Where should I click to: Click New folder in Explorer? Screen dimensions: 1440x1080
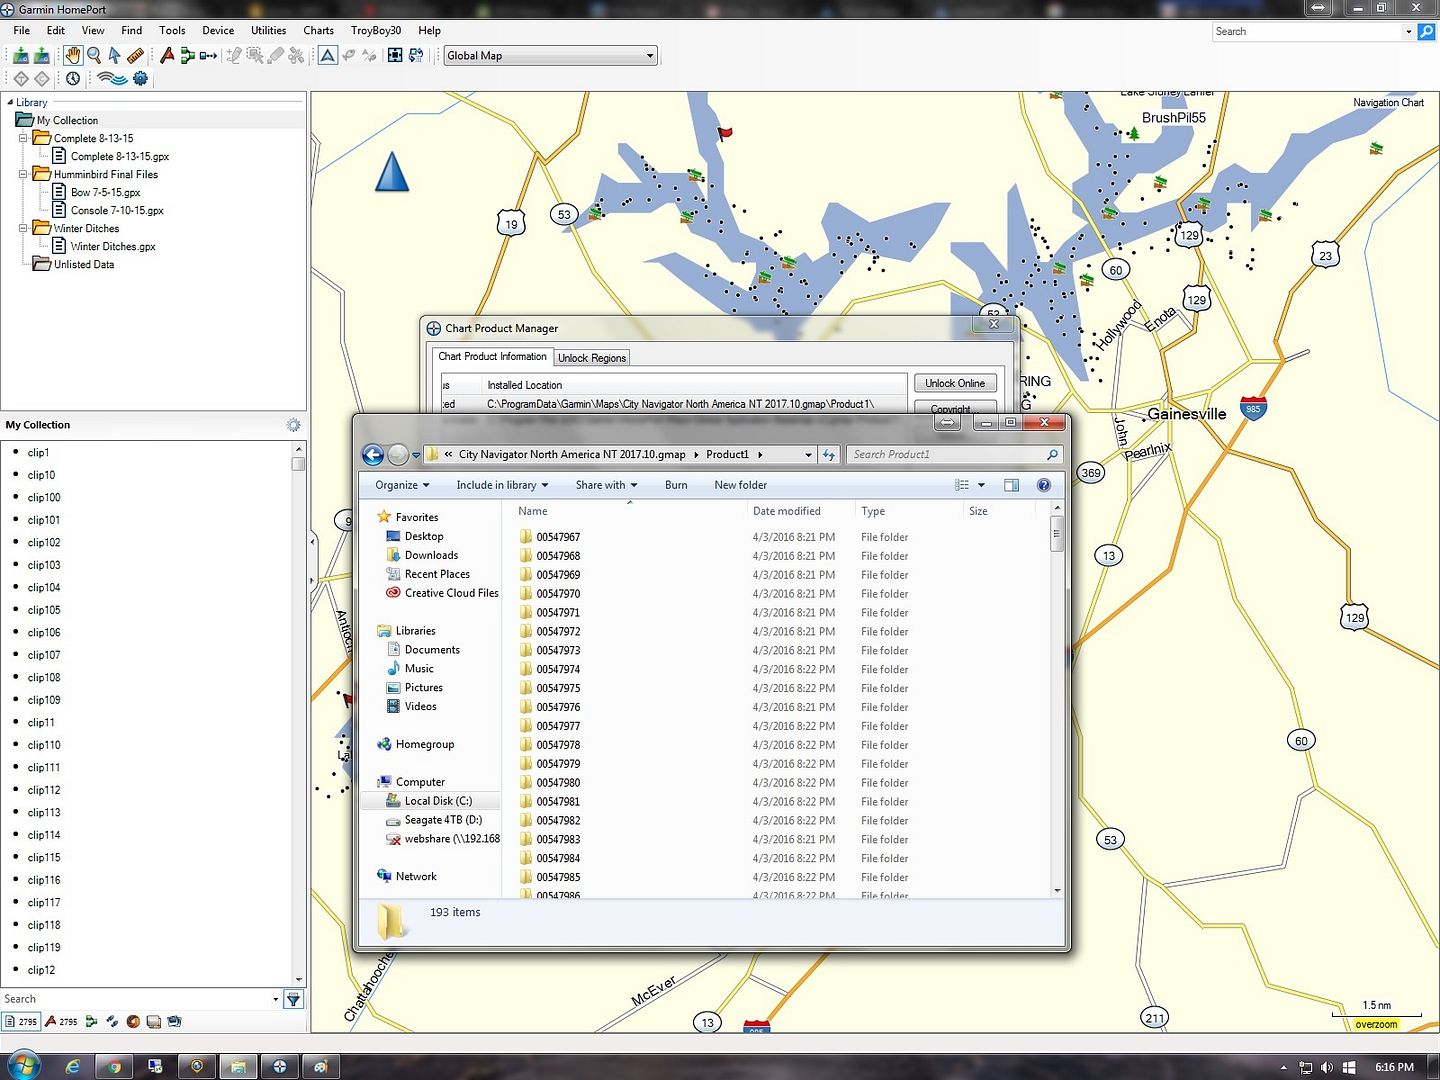[740, 485]
